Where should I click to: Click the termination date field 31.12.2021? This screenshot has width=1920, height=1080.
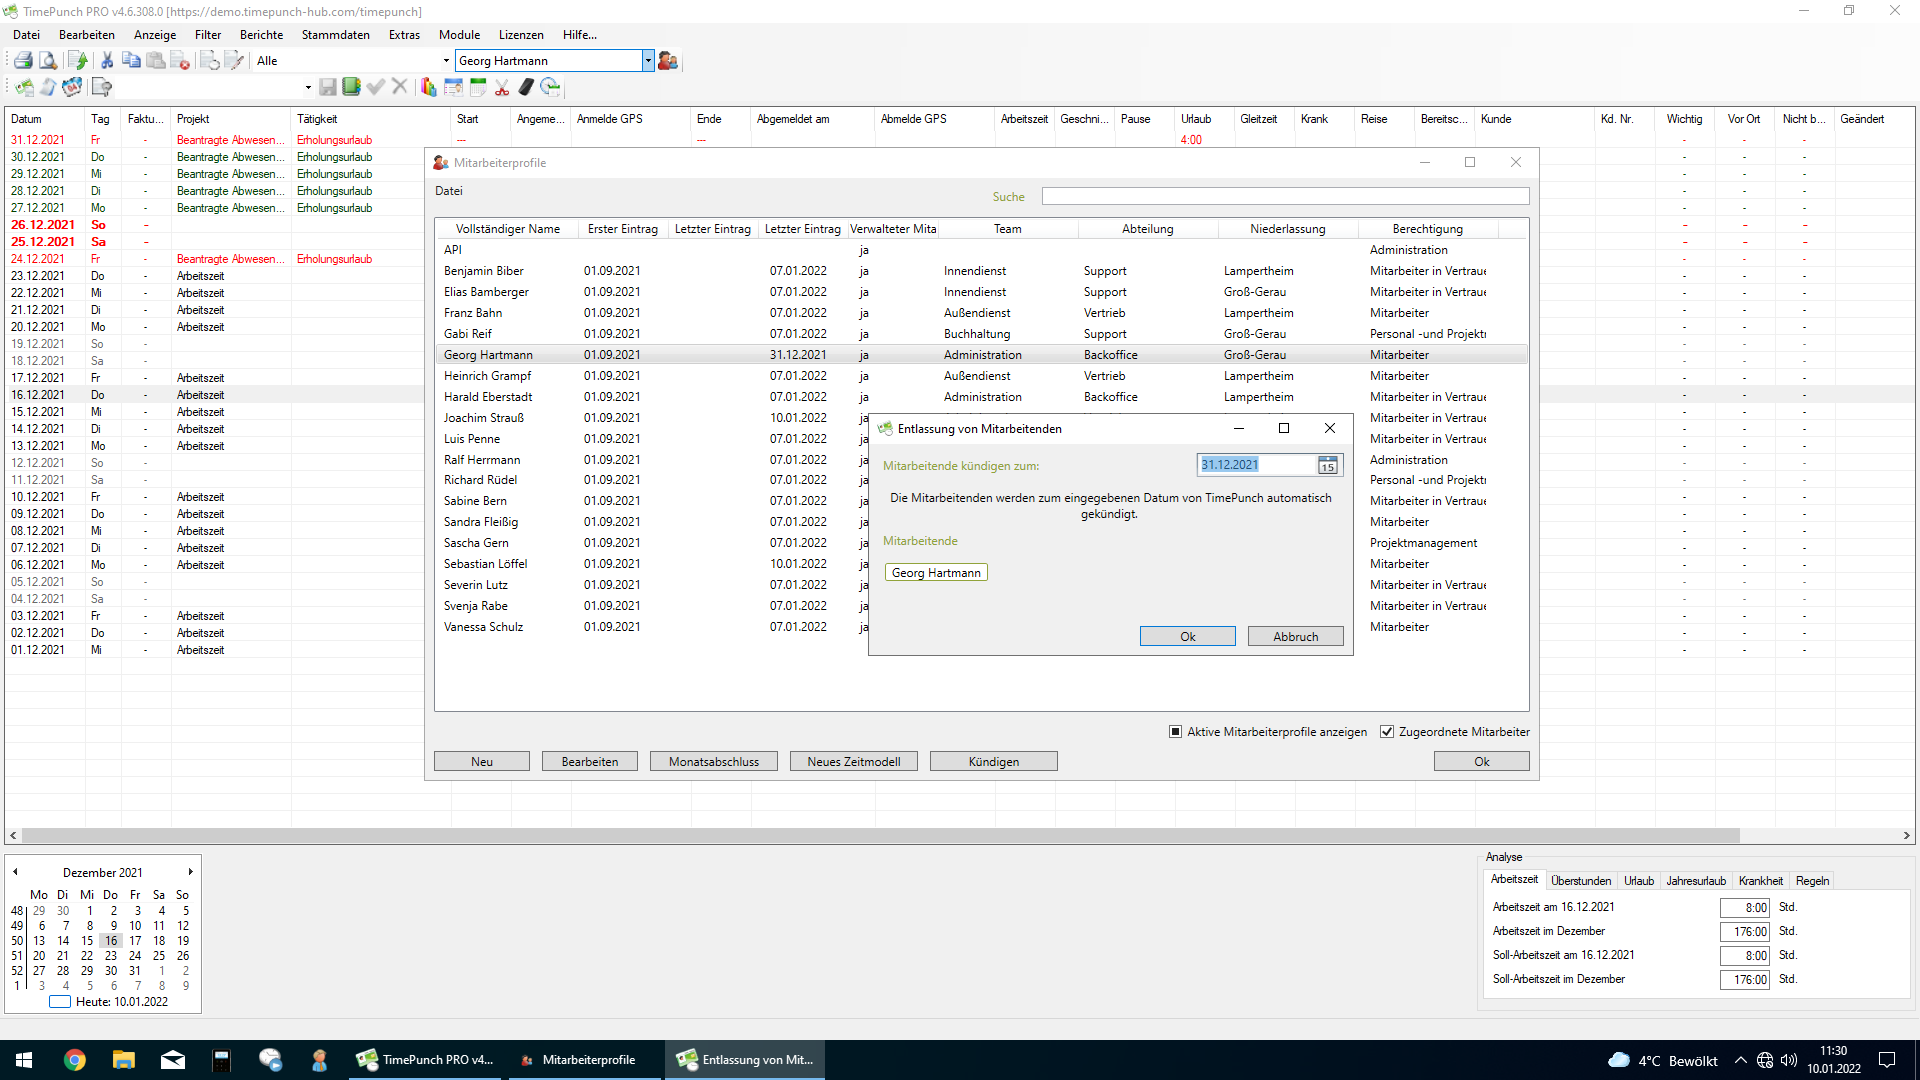pos(1256,465)
